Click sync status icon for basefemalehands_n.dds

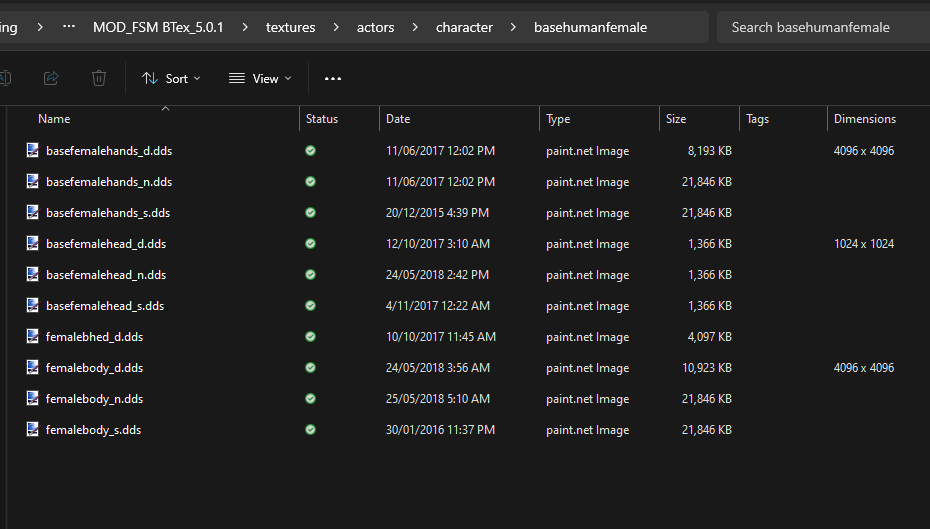(x=310, y=181)
